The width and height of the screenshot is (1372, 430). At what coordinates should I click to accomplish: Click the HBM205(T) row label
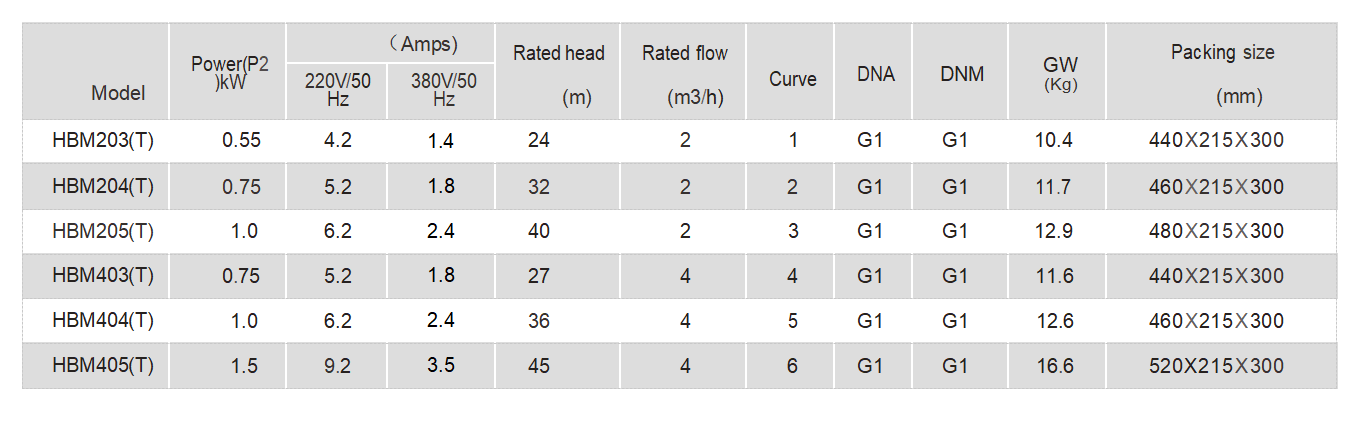(x=103, y=231)
